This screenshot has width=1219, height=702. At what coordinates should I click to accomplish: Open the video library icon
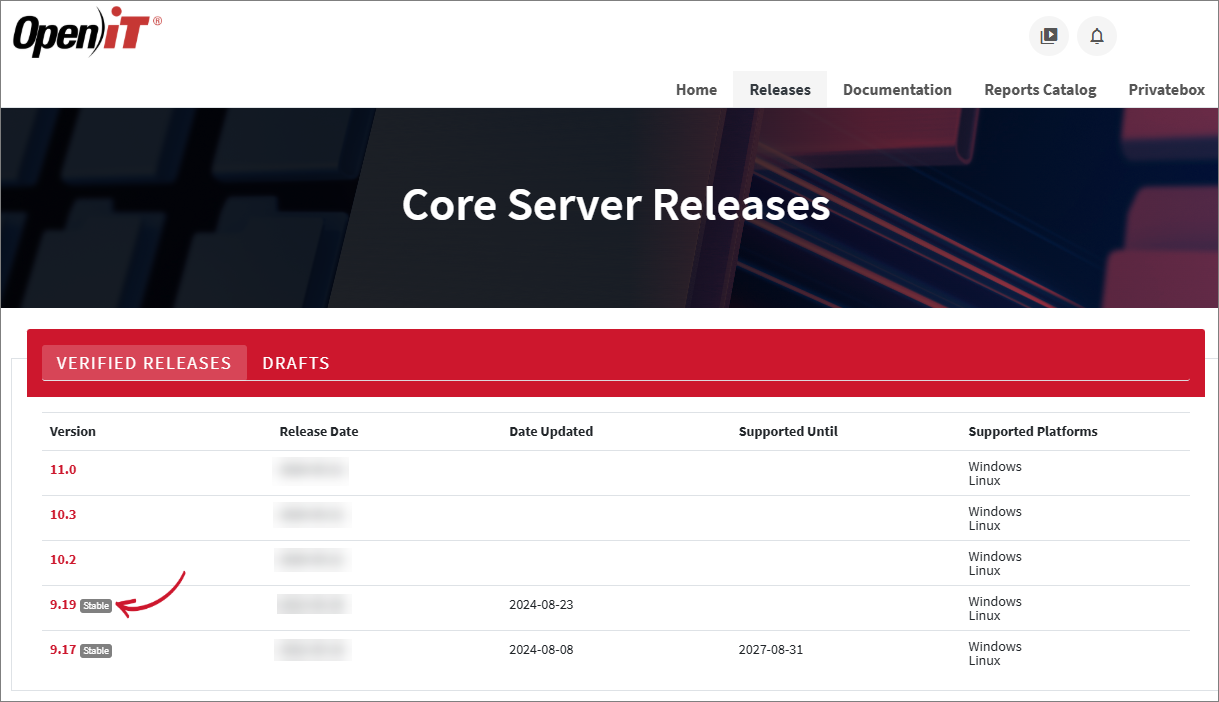1049,36
